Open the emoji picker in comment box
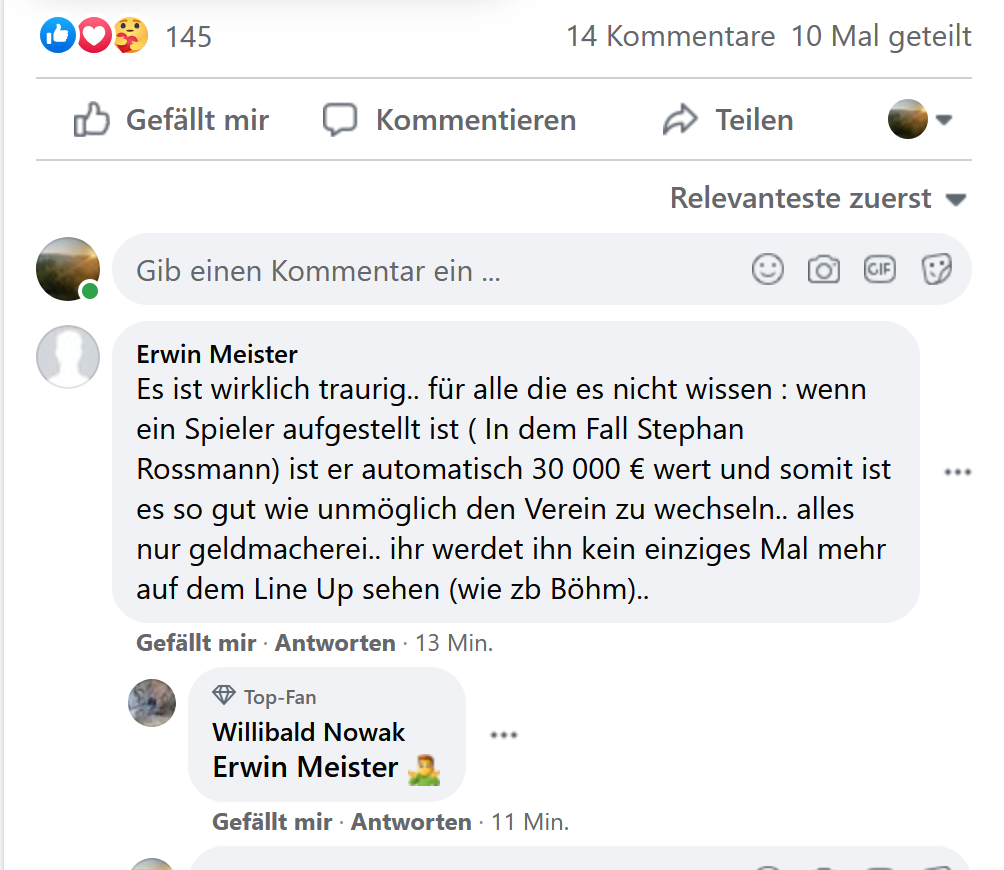 pyautogui.click(x=767, y=269)
